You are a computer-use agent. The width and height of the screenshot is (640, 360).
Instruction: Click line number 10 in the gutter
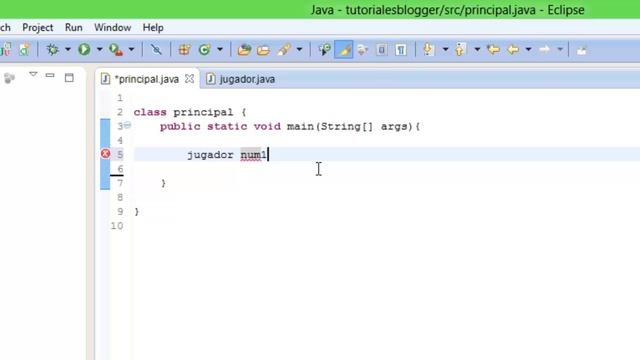click(x=117, y=226)
